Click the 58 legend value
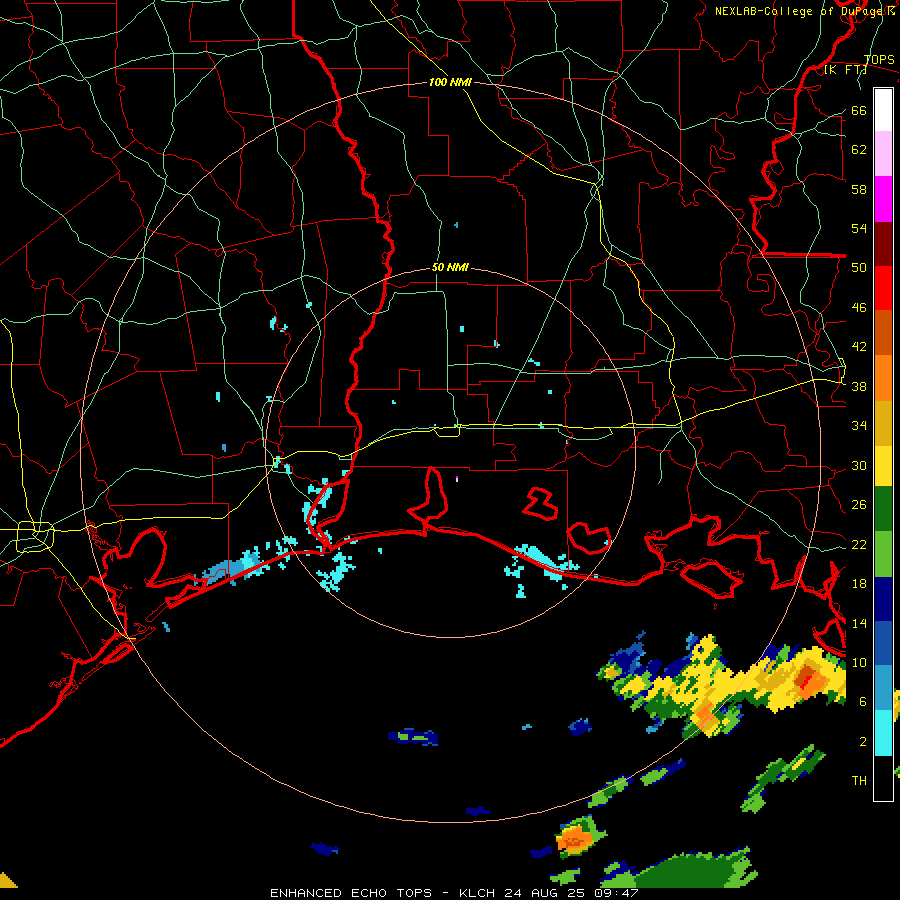 (x=859, y=189)
